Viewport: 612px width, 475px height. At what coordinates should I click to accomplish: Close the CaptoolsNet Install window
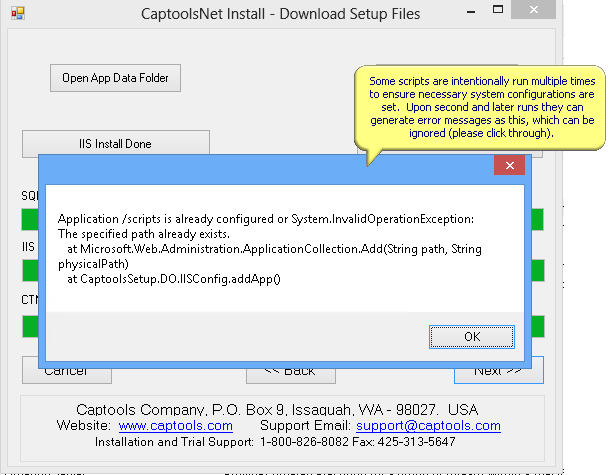tap(534, 9)
